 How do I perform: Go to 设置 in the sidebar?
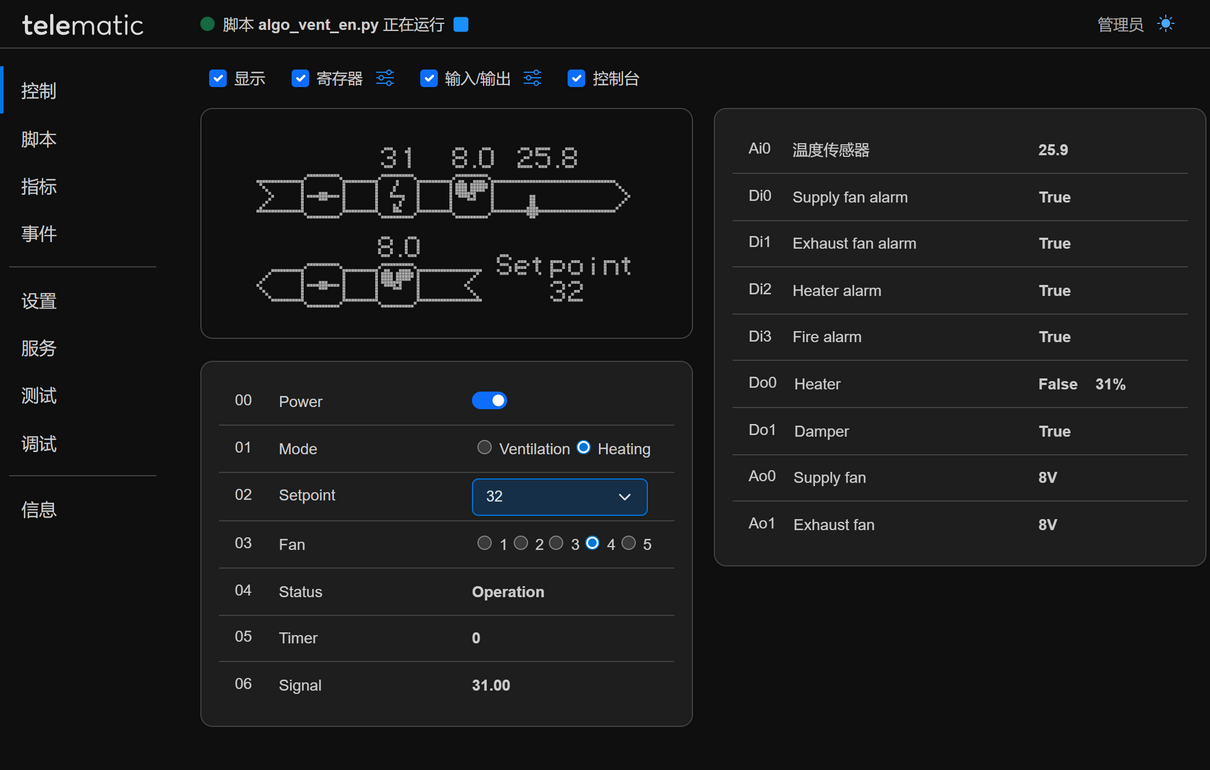pos(39,301)
